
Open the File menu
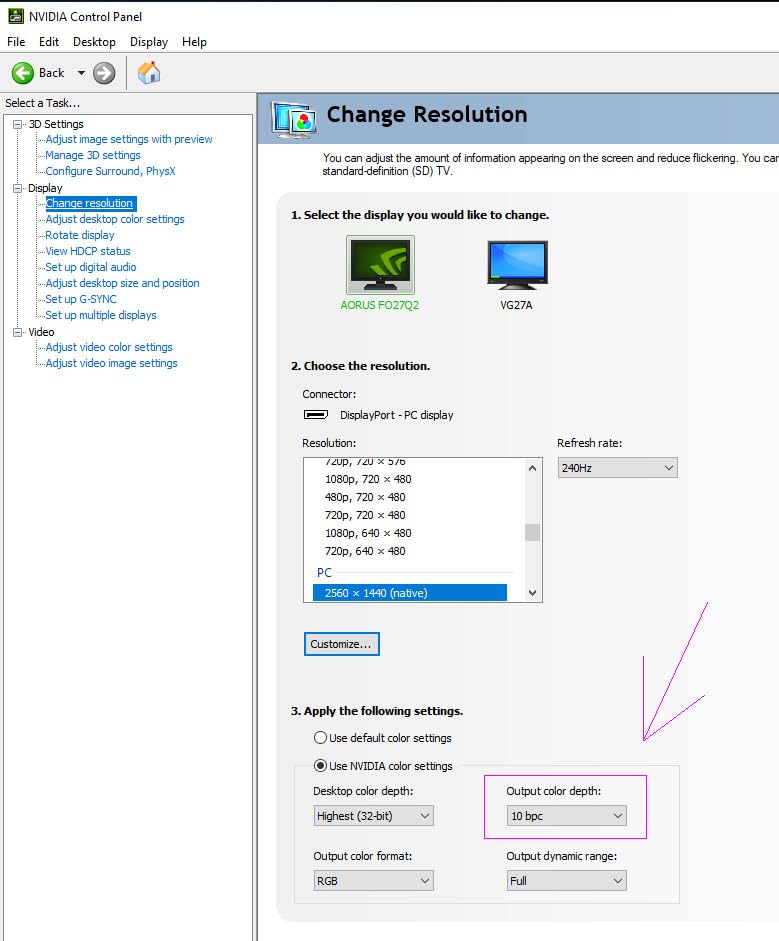16,42
